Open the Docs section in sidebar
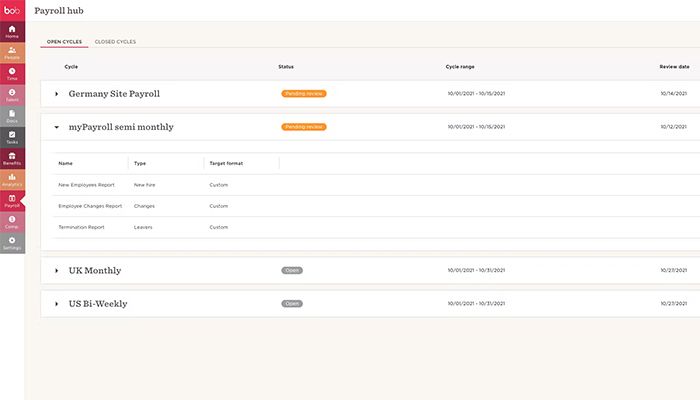Screen dimensions: 700x400 pos(12,117)
